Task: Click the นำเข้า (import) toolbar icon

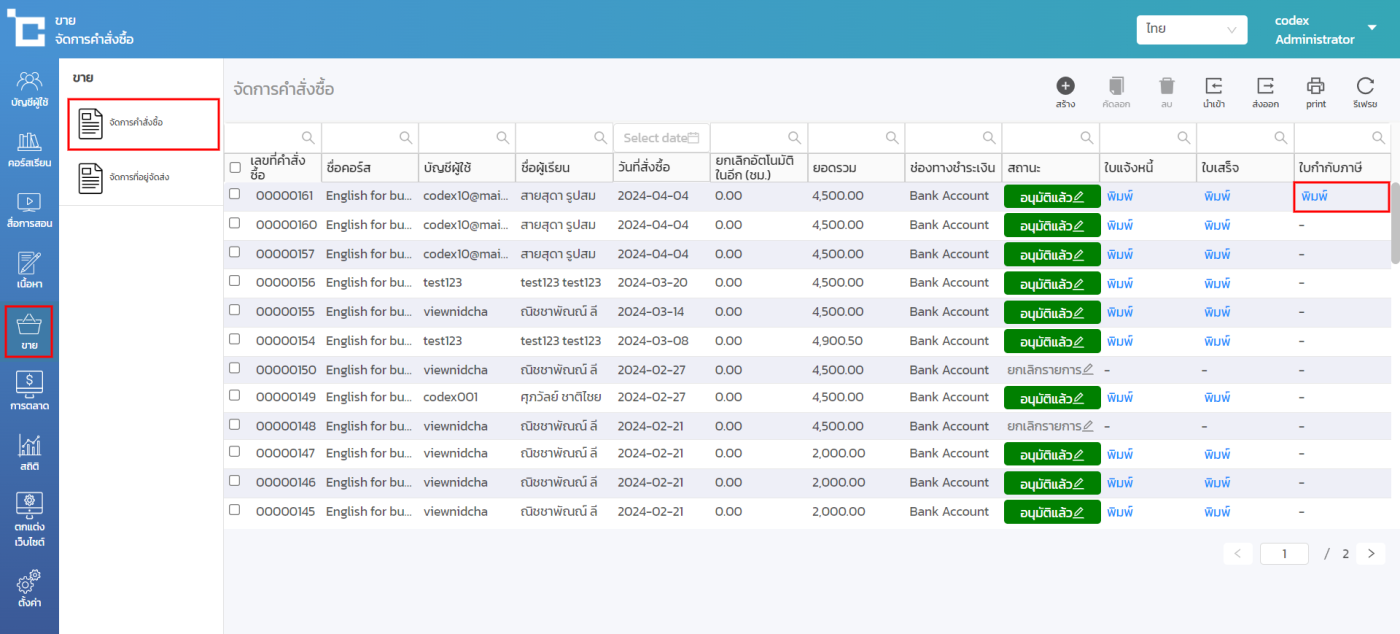Action: (1214, 87)
